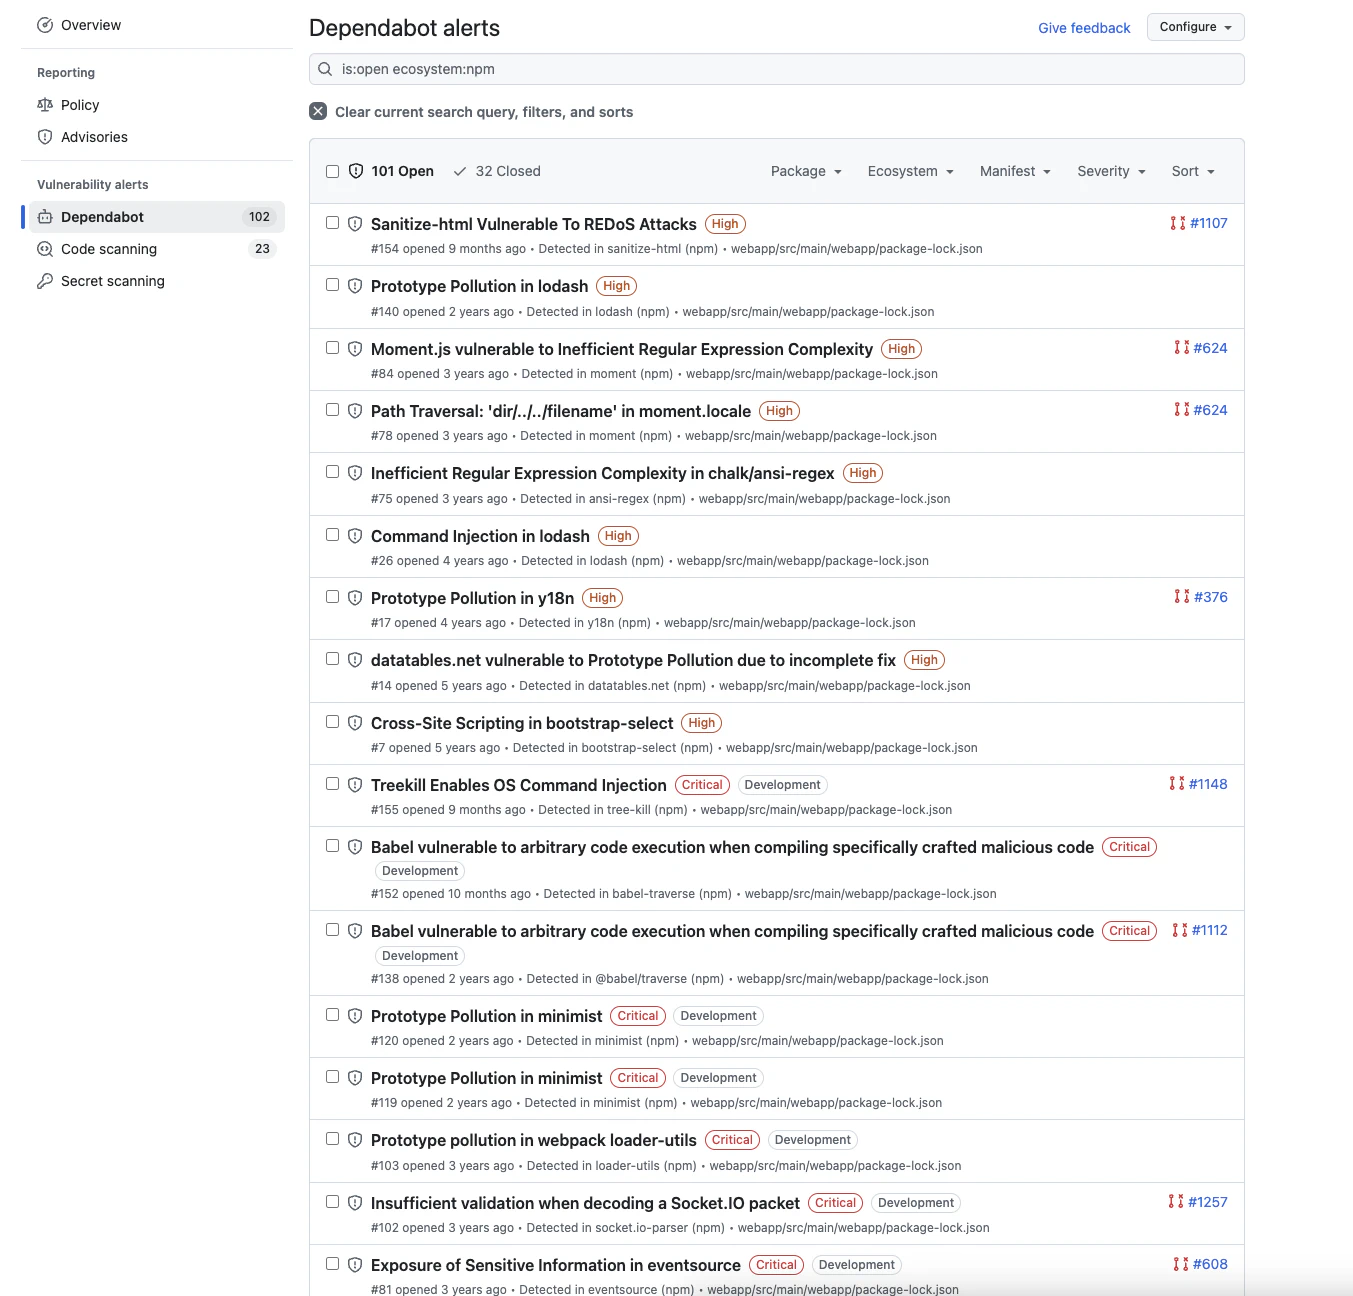1353x1296 pixels.
Task: Open the Severity filter dropdown
Action: (1111, 171)
